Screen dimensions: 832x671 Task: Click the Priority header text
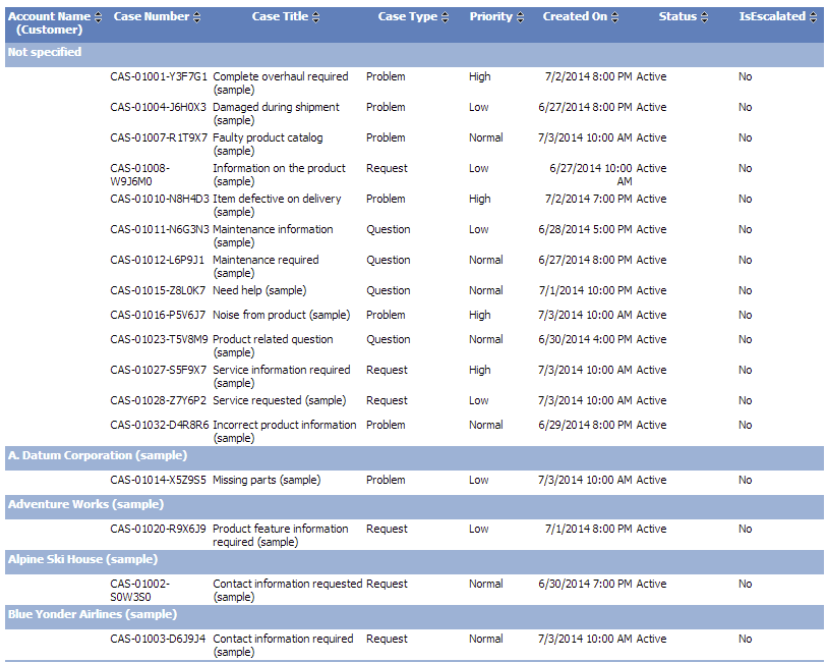(491, 16)
